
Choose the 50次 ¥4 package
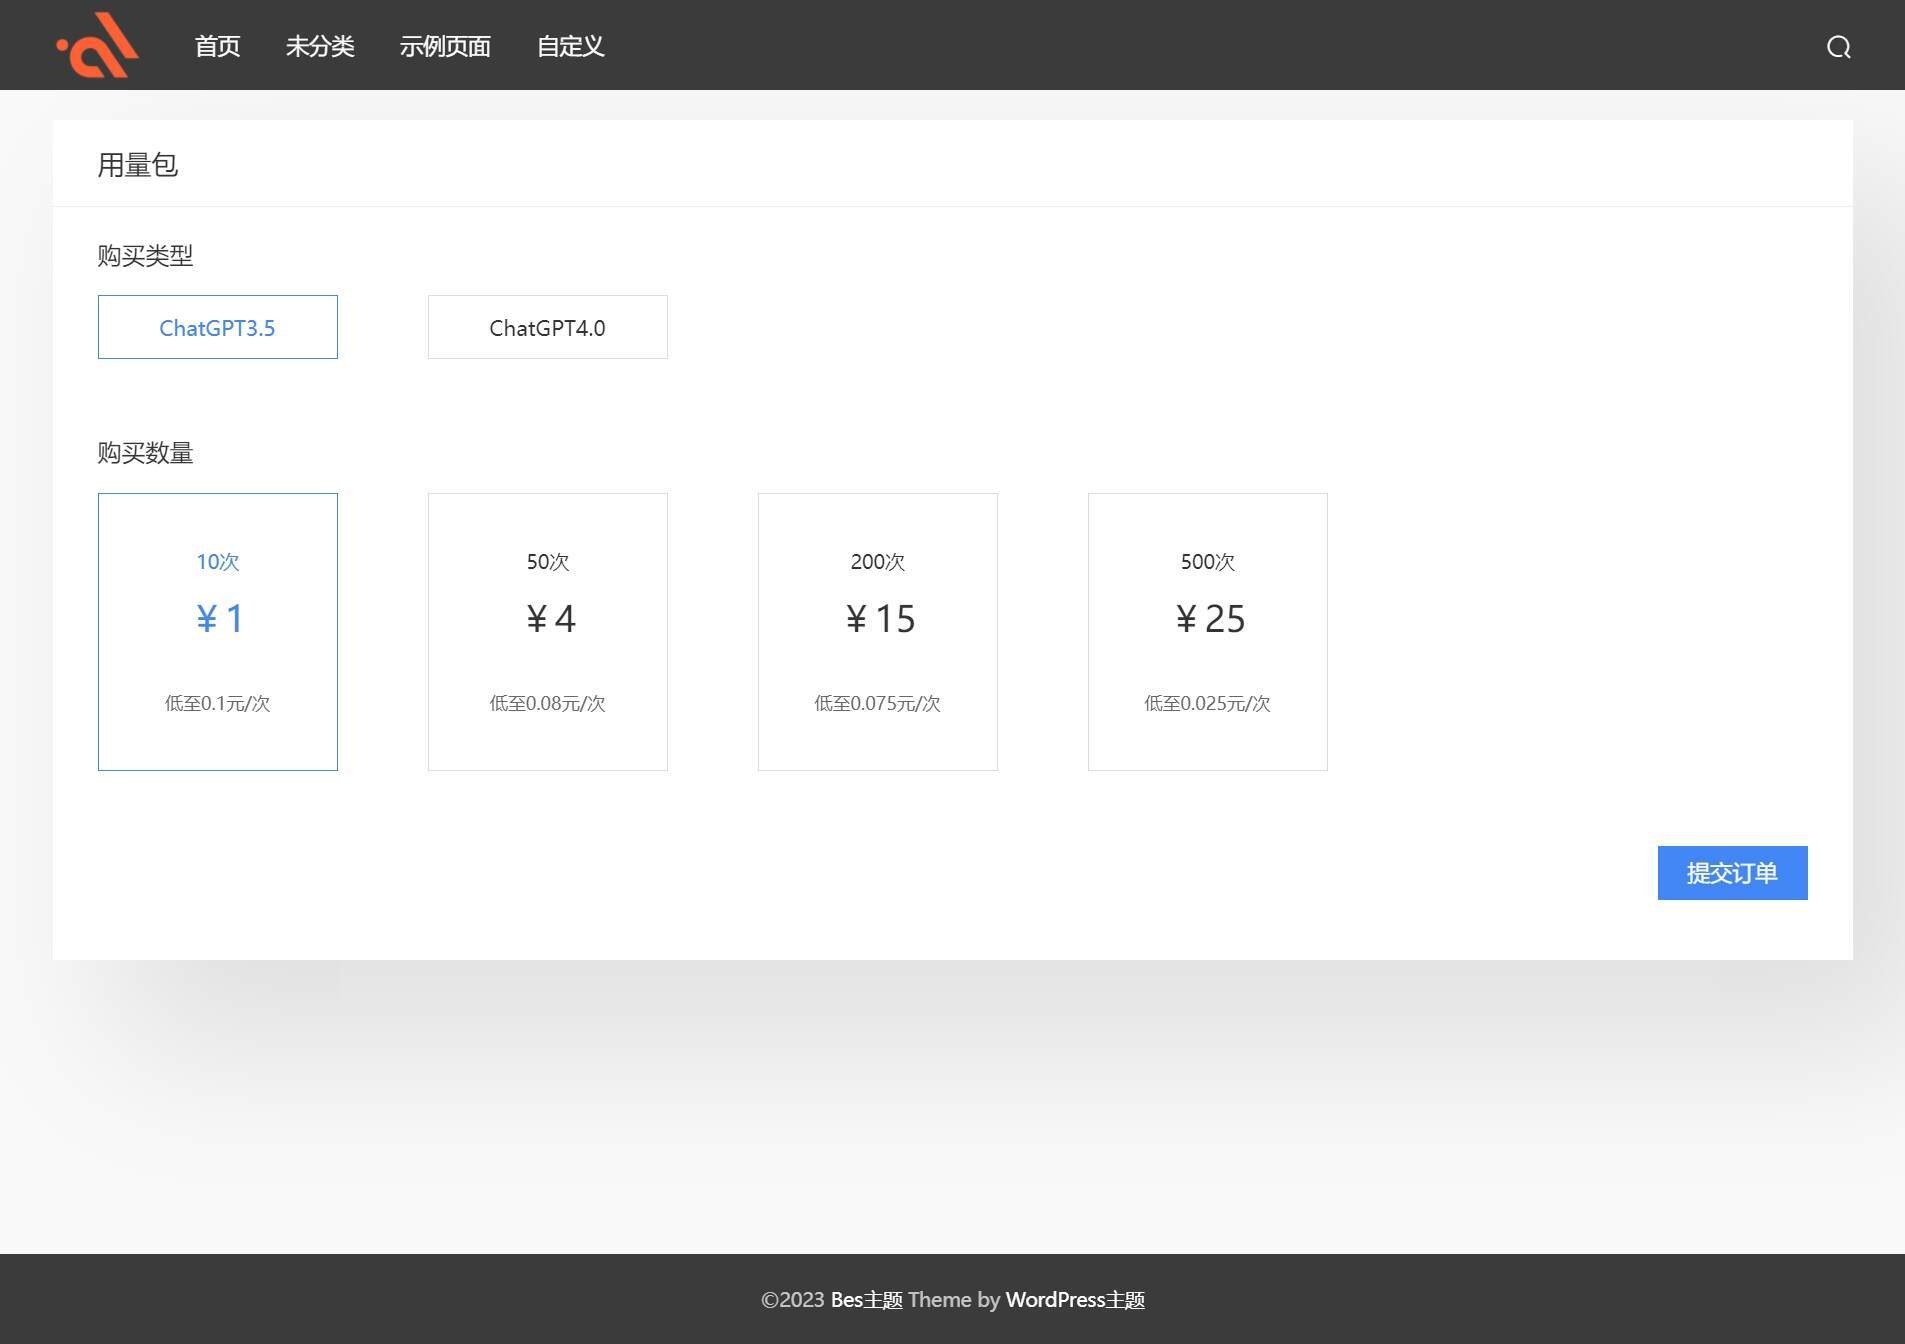click(548, 632)
